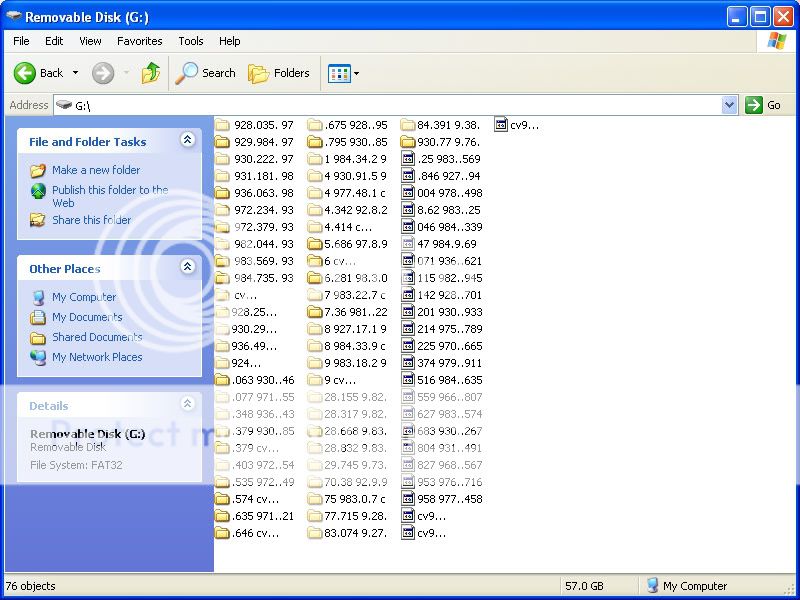Image resolution: width=800 pixels, height=600 pixels.
Task: Select the folder named 928.035. 97
Action: pos(263,125)
